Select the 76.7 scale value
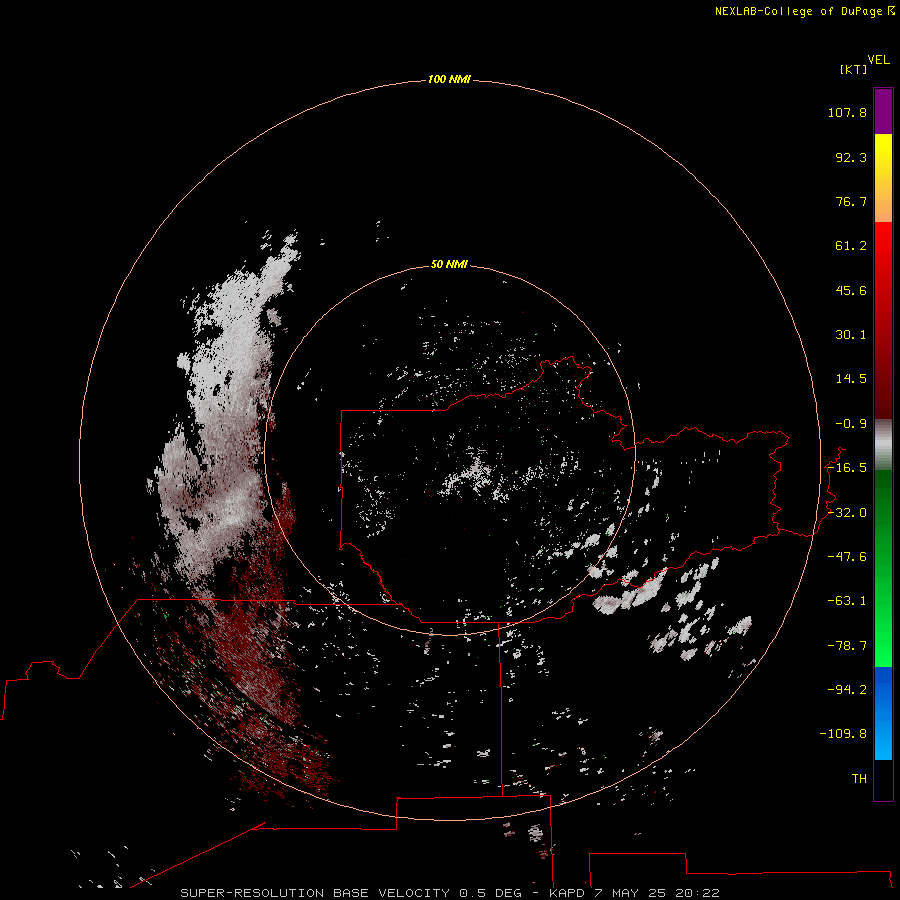 tap(851, 201)
